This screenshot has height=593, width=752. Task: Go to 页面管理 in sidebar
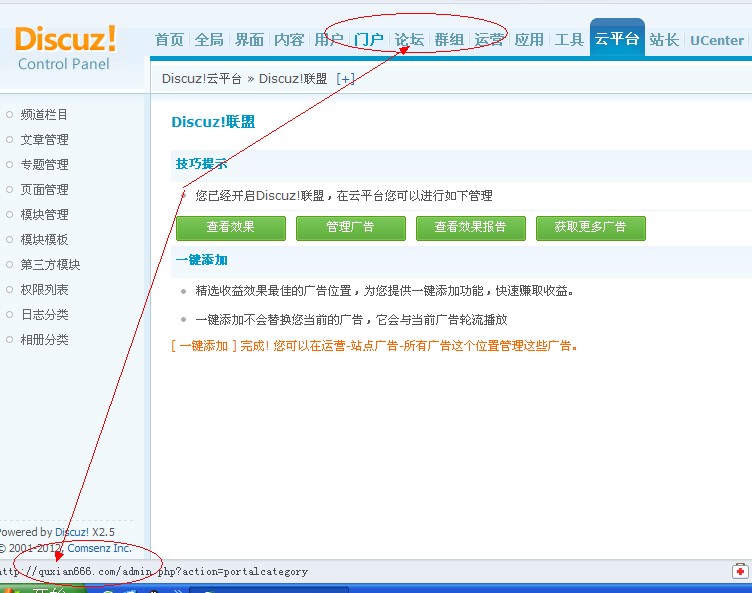[44, 190]
